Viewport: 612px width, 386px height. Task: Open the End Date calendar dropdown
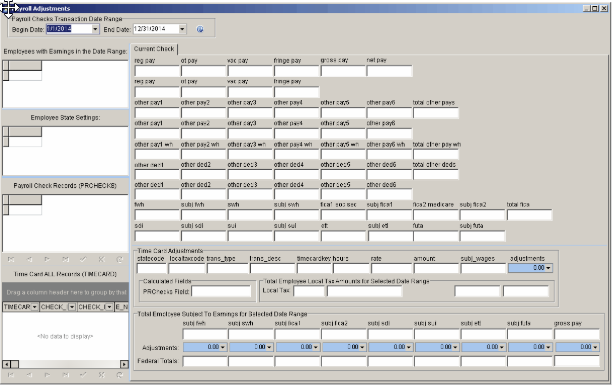pyautogui.click(x=182, y=29)
